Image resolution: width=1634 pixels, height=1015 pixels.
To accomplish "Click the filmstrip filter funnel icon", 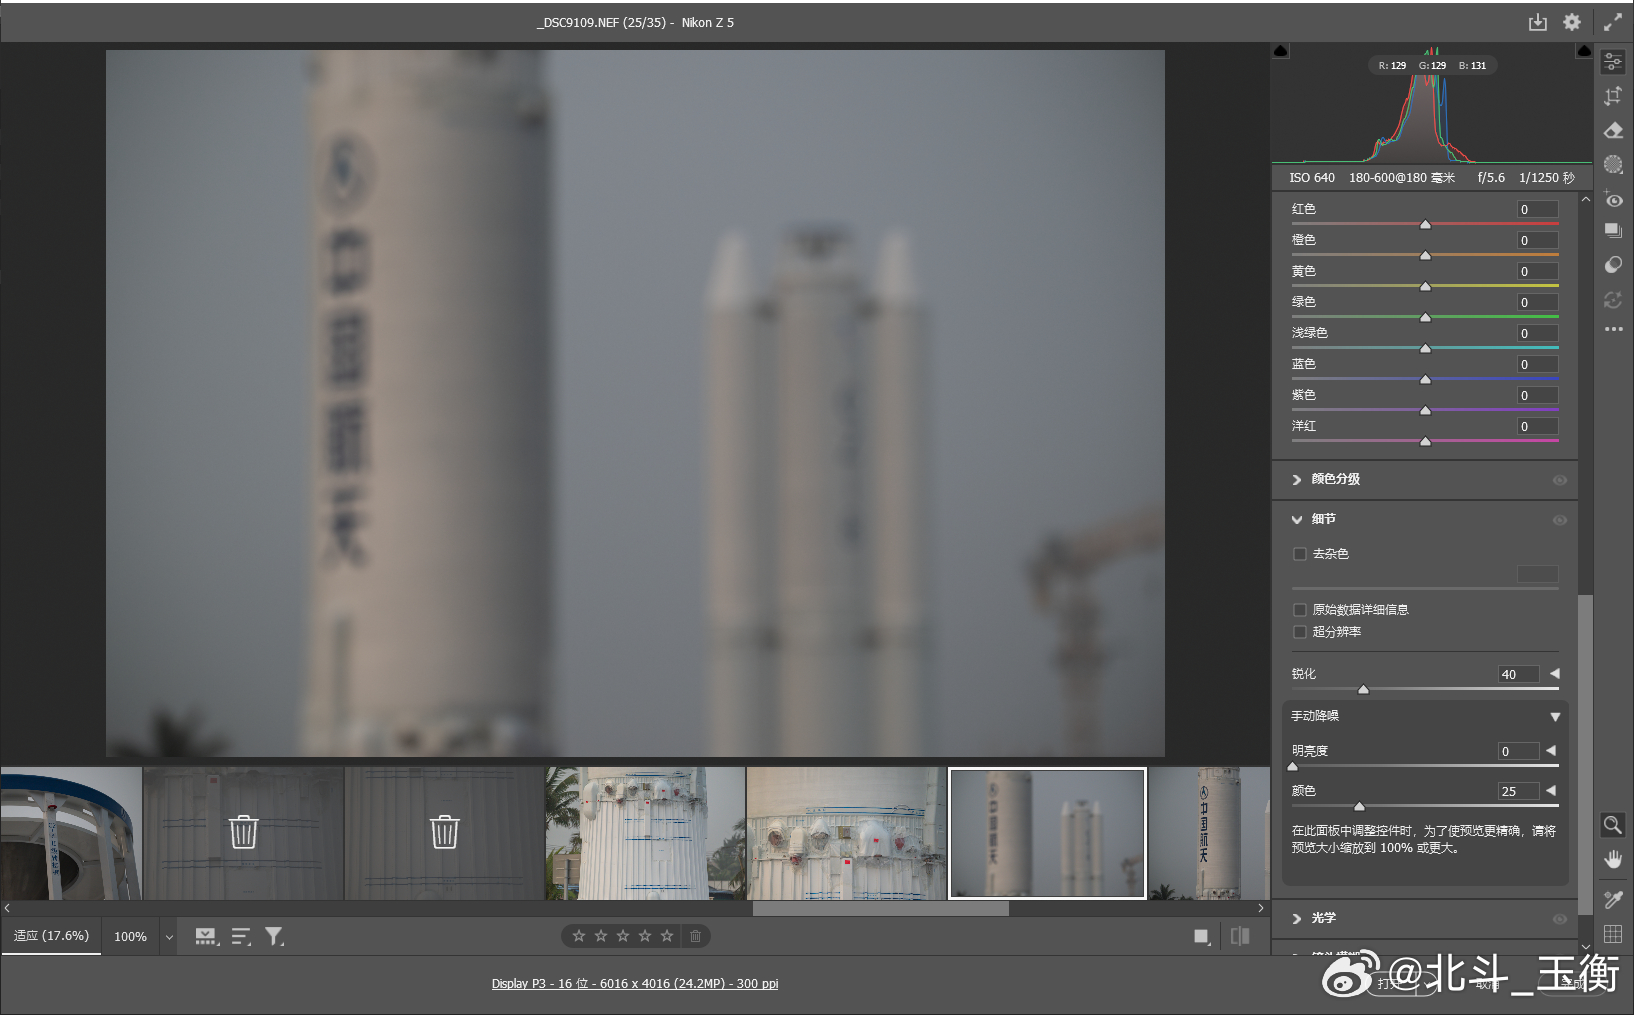I will point(274,936).
